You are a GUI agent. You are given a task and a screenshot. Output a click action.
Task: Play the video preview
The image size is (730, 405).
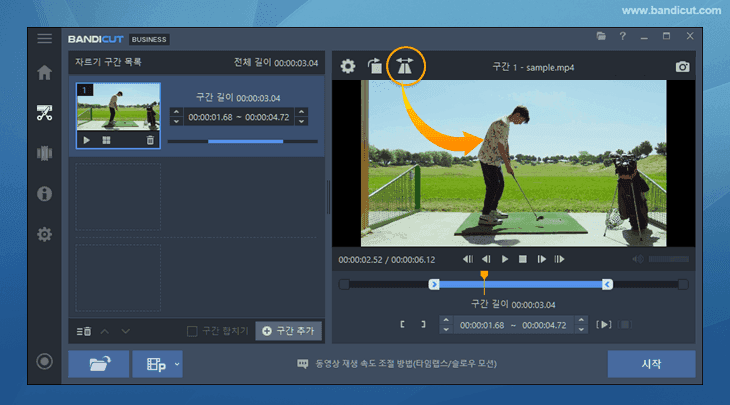pos(505,259)
